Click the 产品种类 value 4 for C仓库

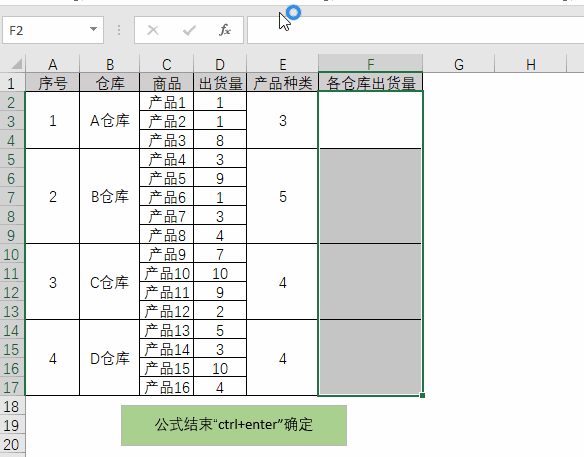click(x=283, y=282)
